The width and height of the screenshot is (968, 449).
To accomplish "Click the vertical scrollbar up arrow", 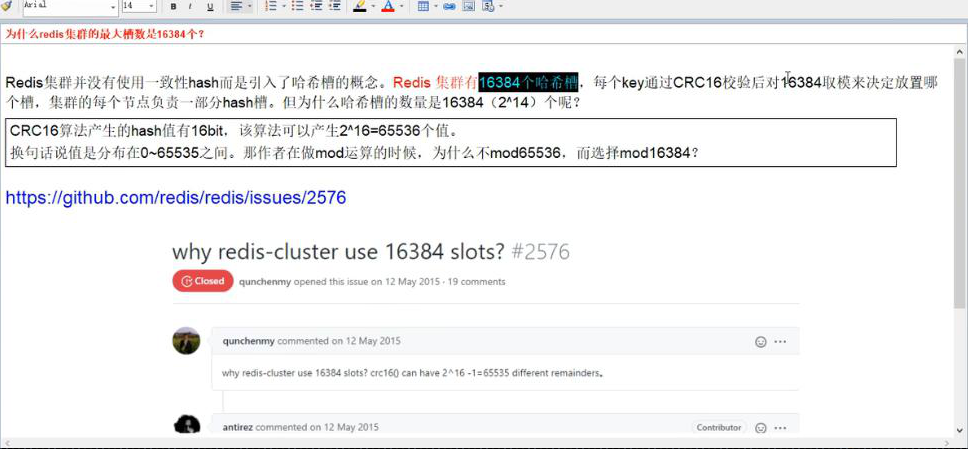I will coord(959,52).
